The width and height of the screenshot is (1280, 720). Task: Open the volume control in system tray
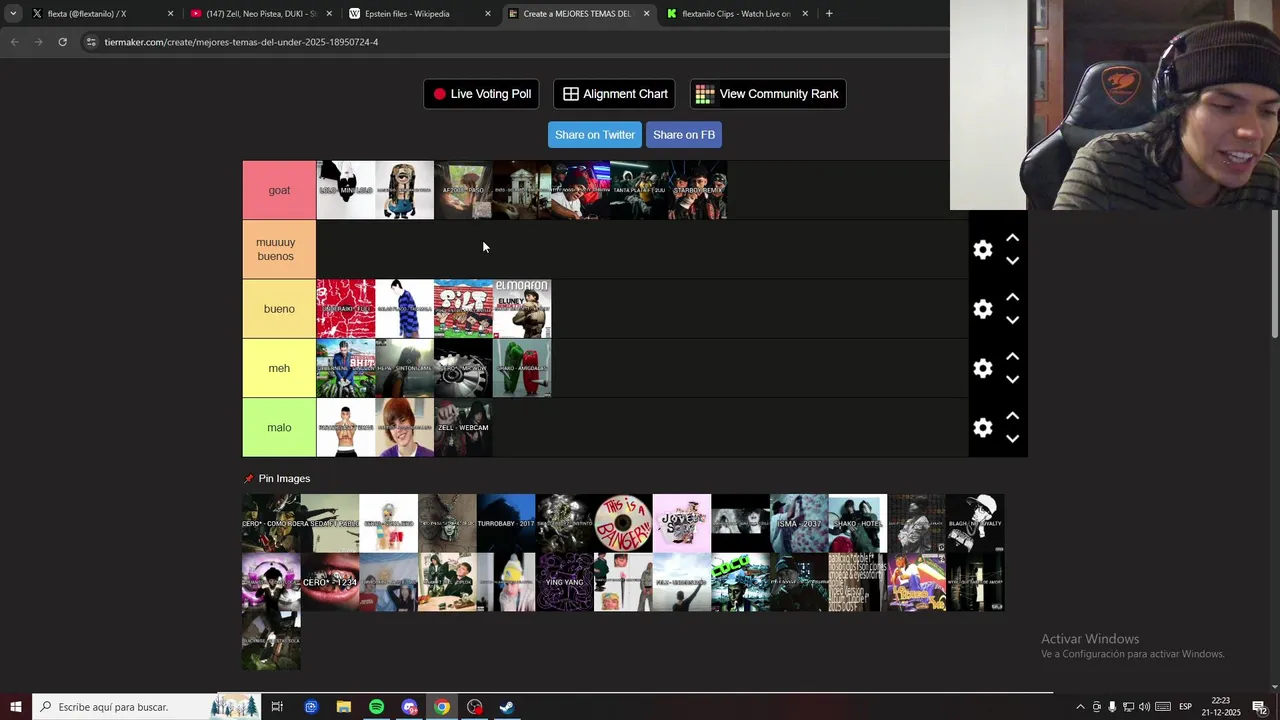(x=1144, y=707)
